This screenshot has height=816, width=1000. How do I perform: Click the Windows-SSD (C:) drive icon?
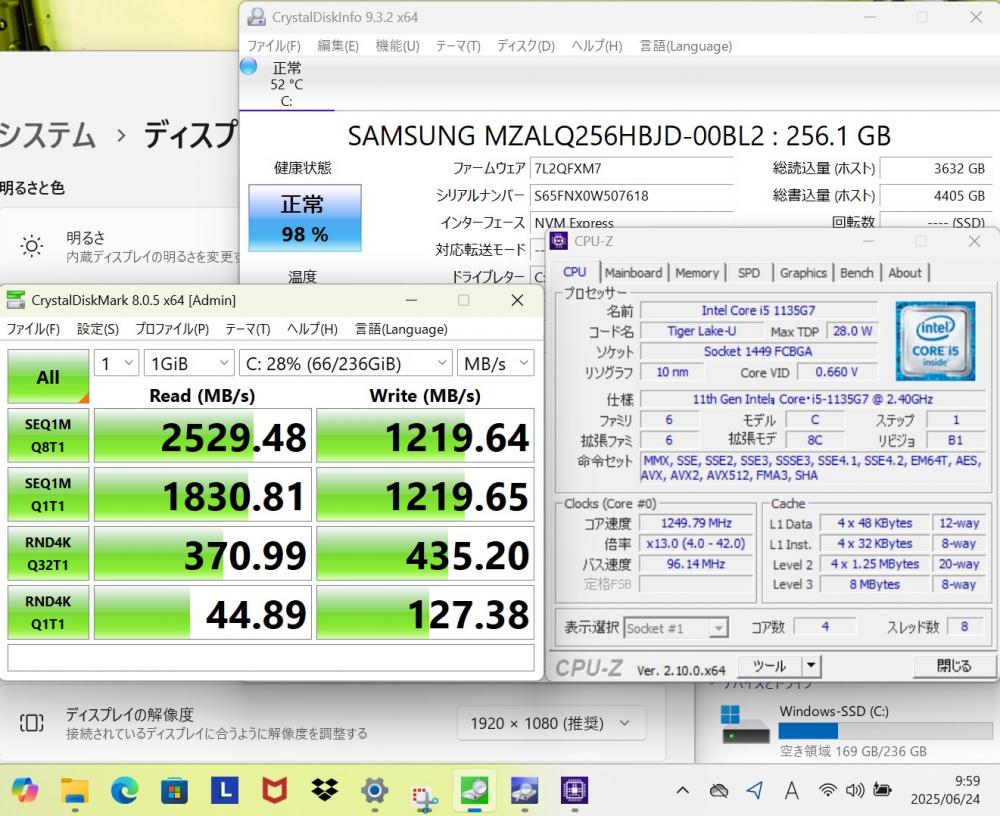point(744,725)
